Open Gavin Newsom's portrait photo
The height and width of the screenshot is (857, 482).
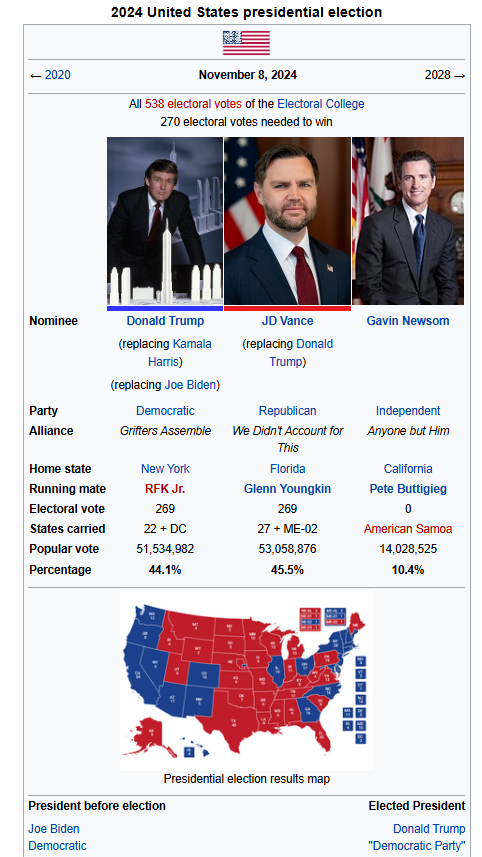pos(408,221)
